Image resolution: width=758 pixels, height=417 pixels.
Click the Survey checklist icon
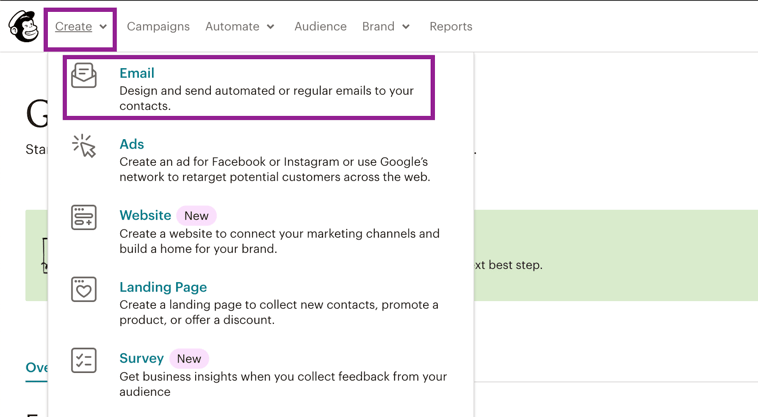click(84, 360)
